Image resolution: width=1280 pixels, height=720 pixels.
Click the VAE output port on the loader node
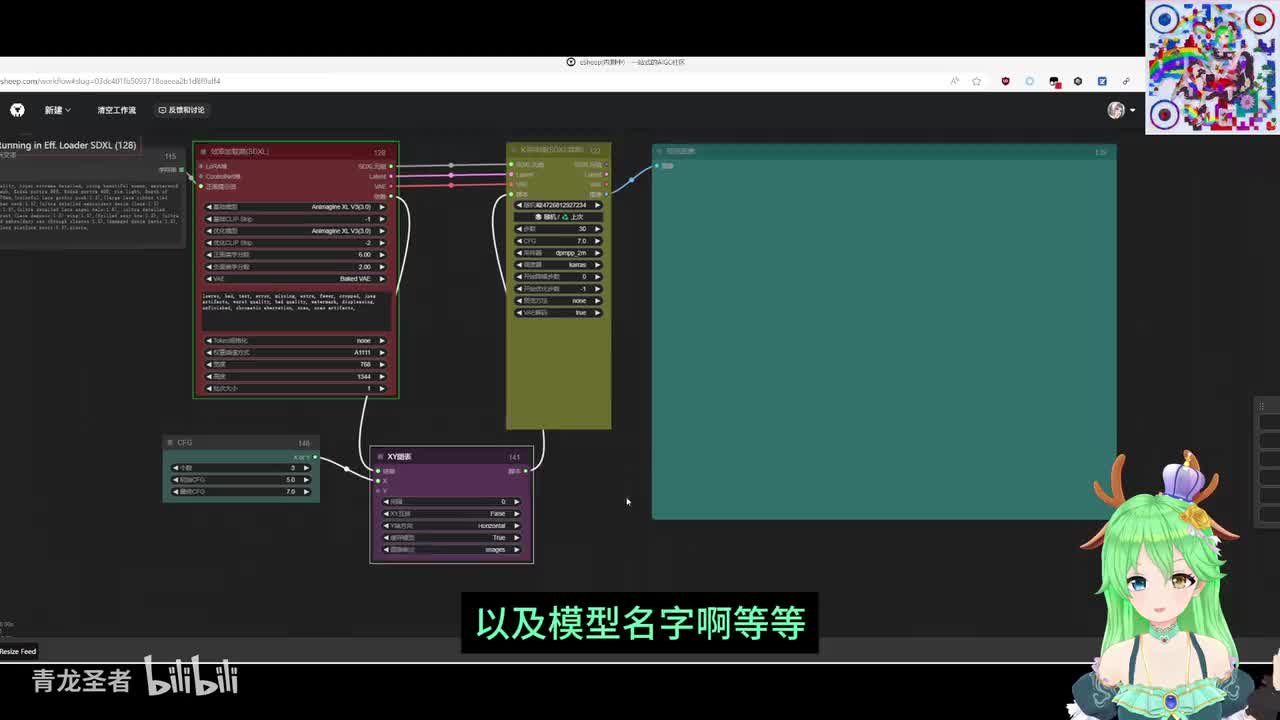tap(391, 186)
